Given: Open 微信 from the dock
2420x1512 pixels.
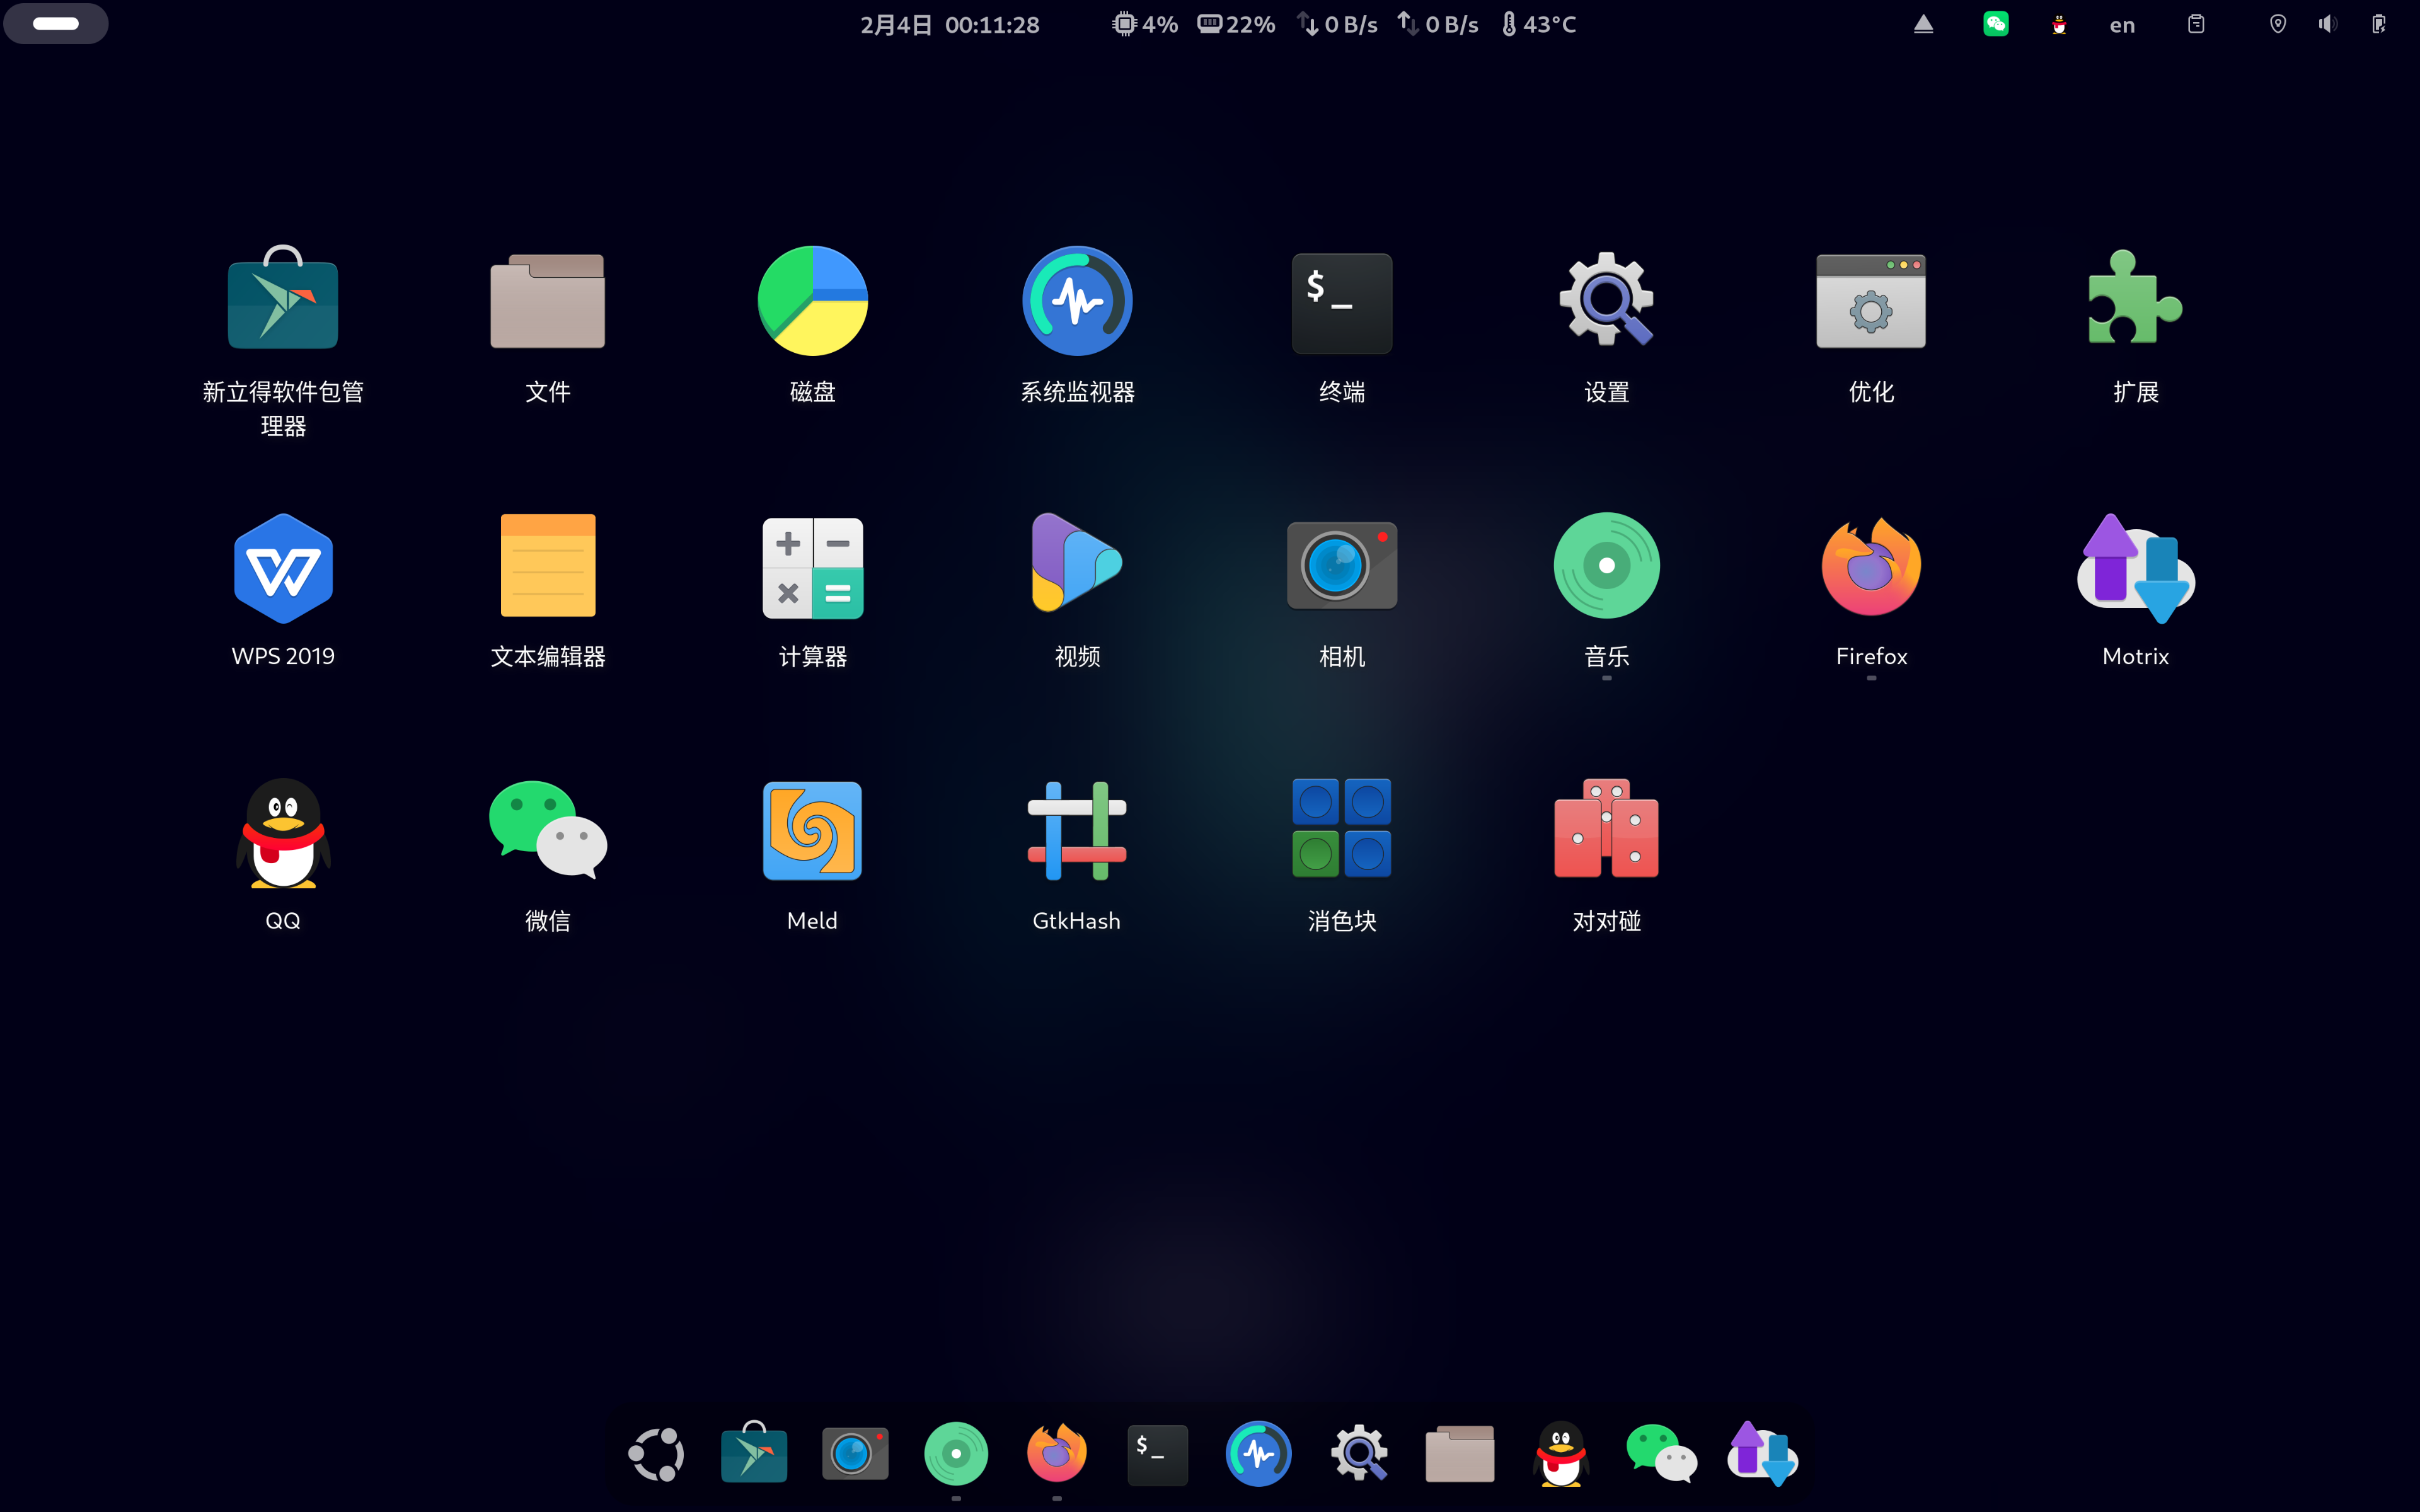Looking at the screenshot, I should 1661,1454.
